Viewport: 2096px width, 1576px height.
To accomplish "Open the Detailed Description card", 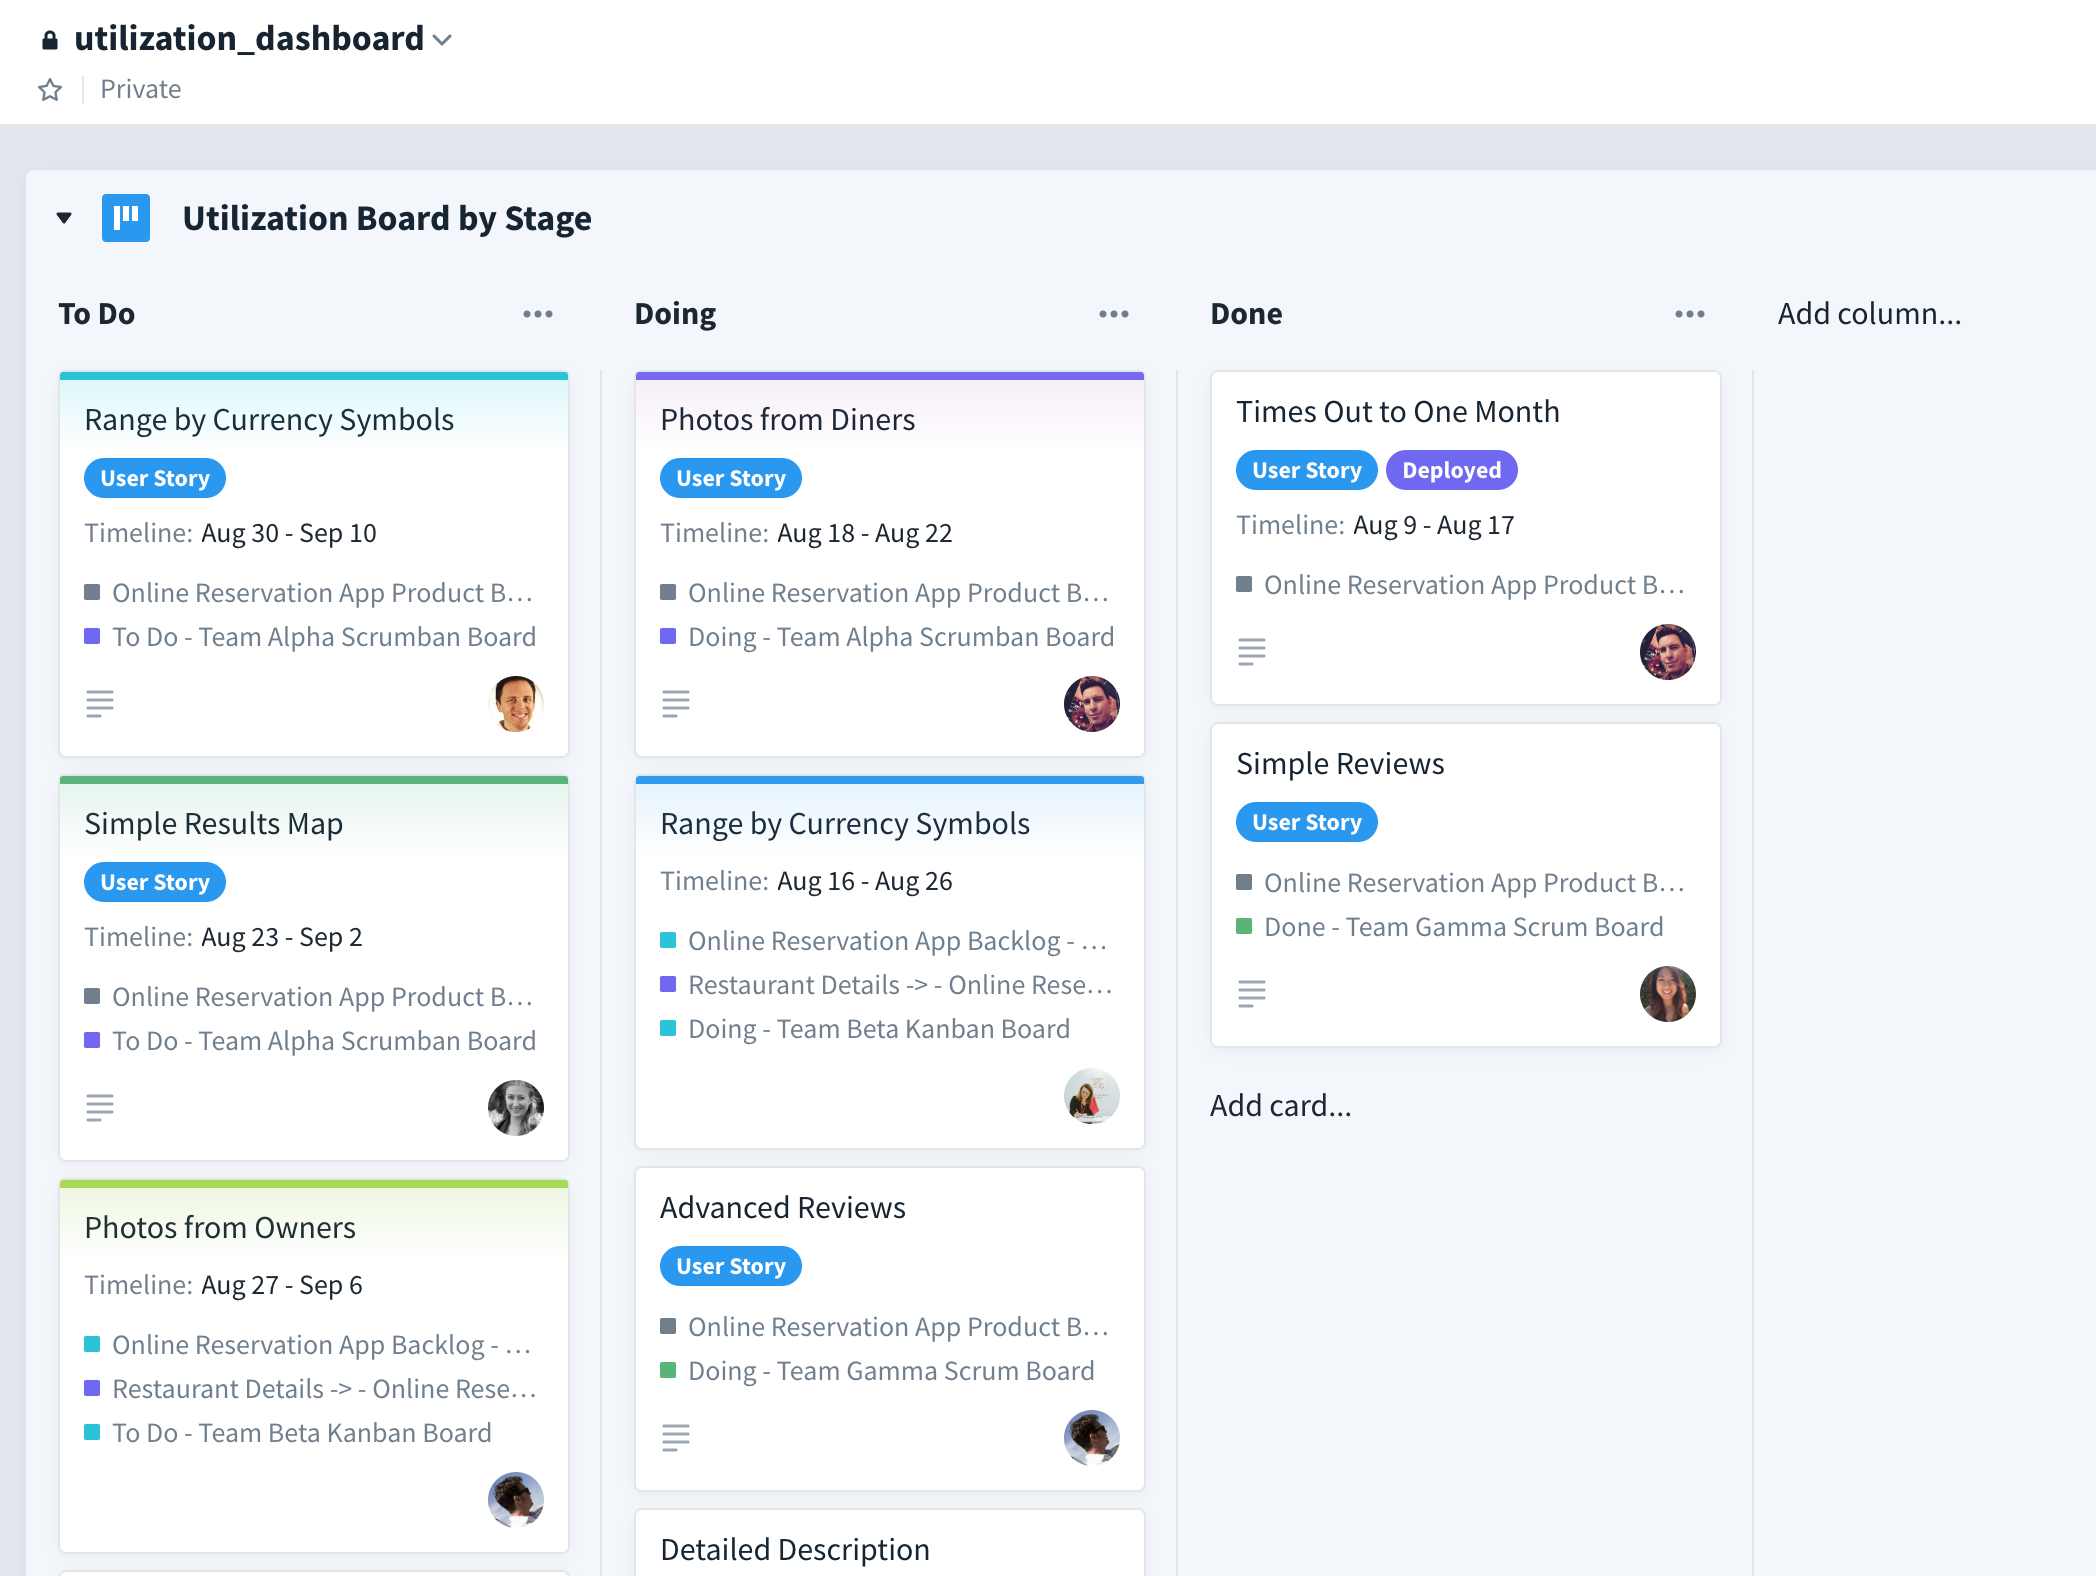I will [x=794, y=1549].
